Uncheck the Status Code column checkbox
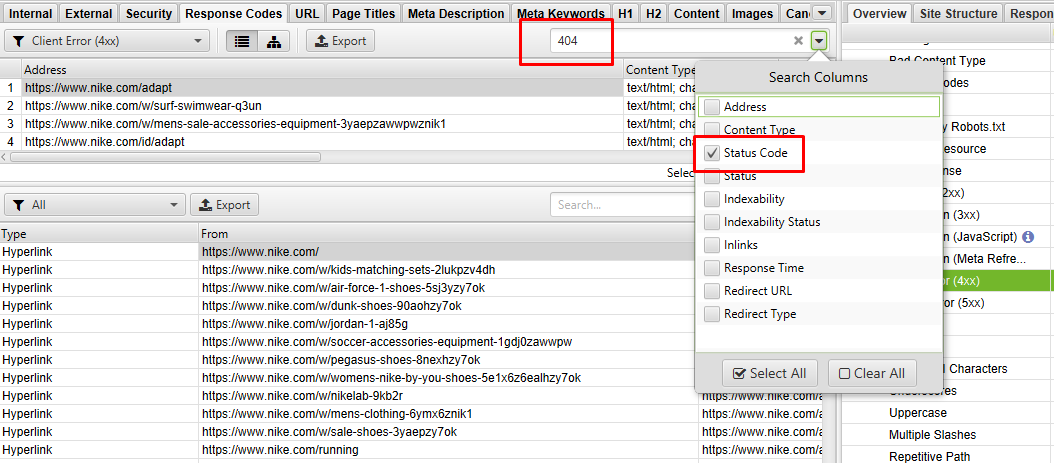Viewport: 1054px width, 463px height. coord(711,153)
